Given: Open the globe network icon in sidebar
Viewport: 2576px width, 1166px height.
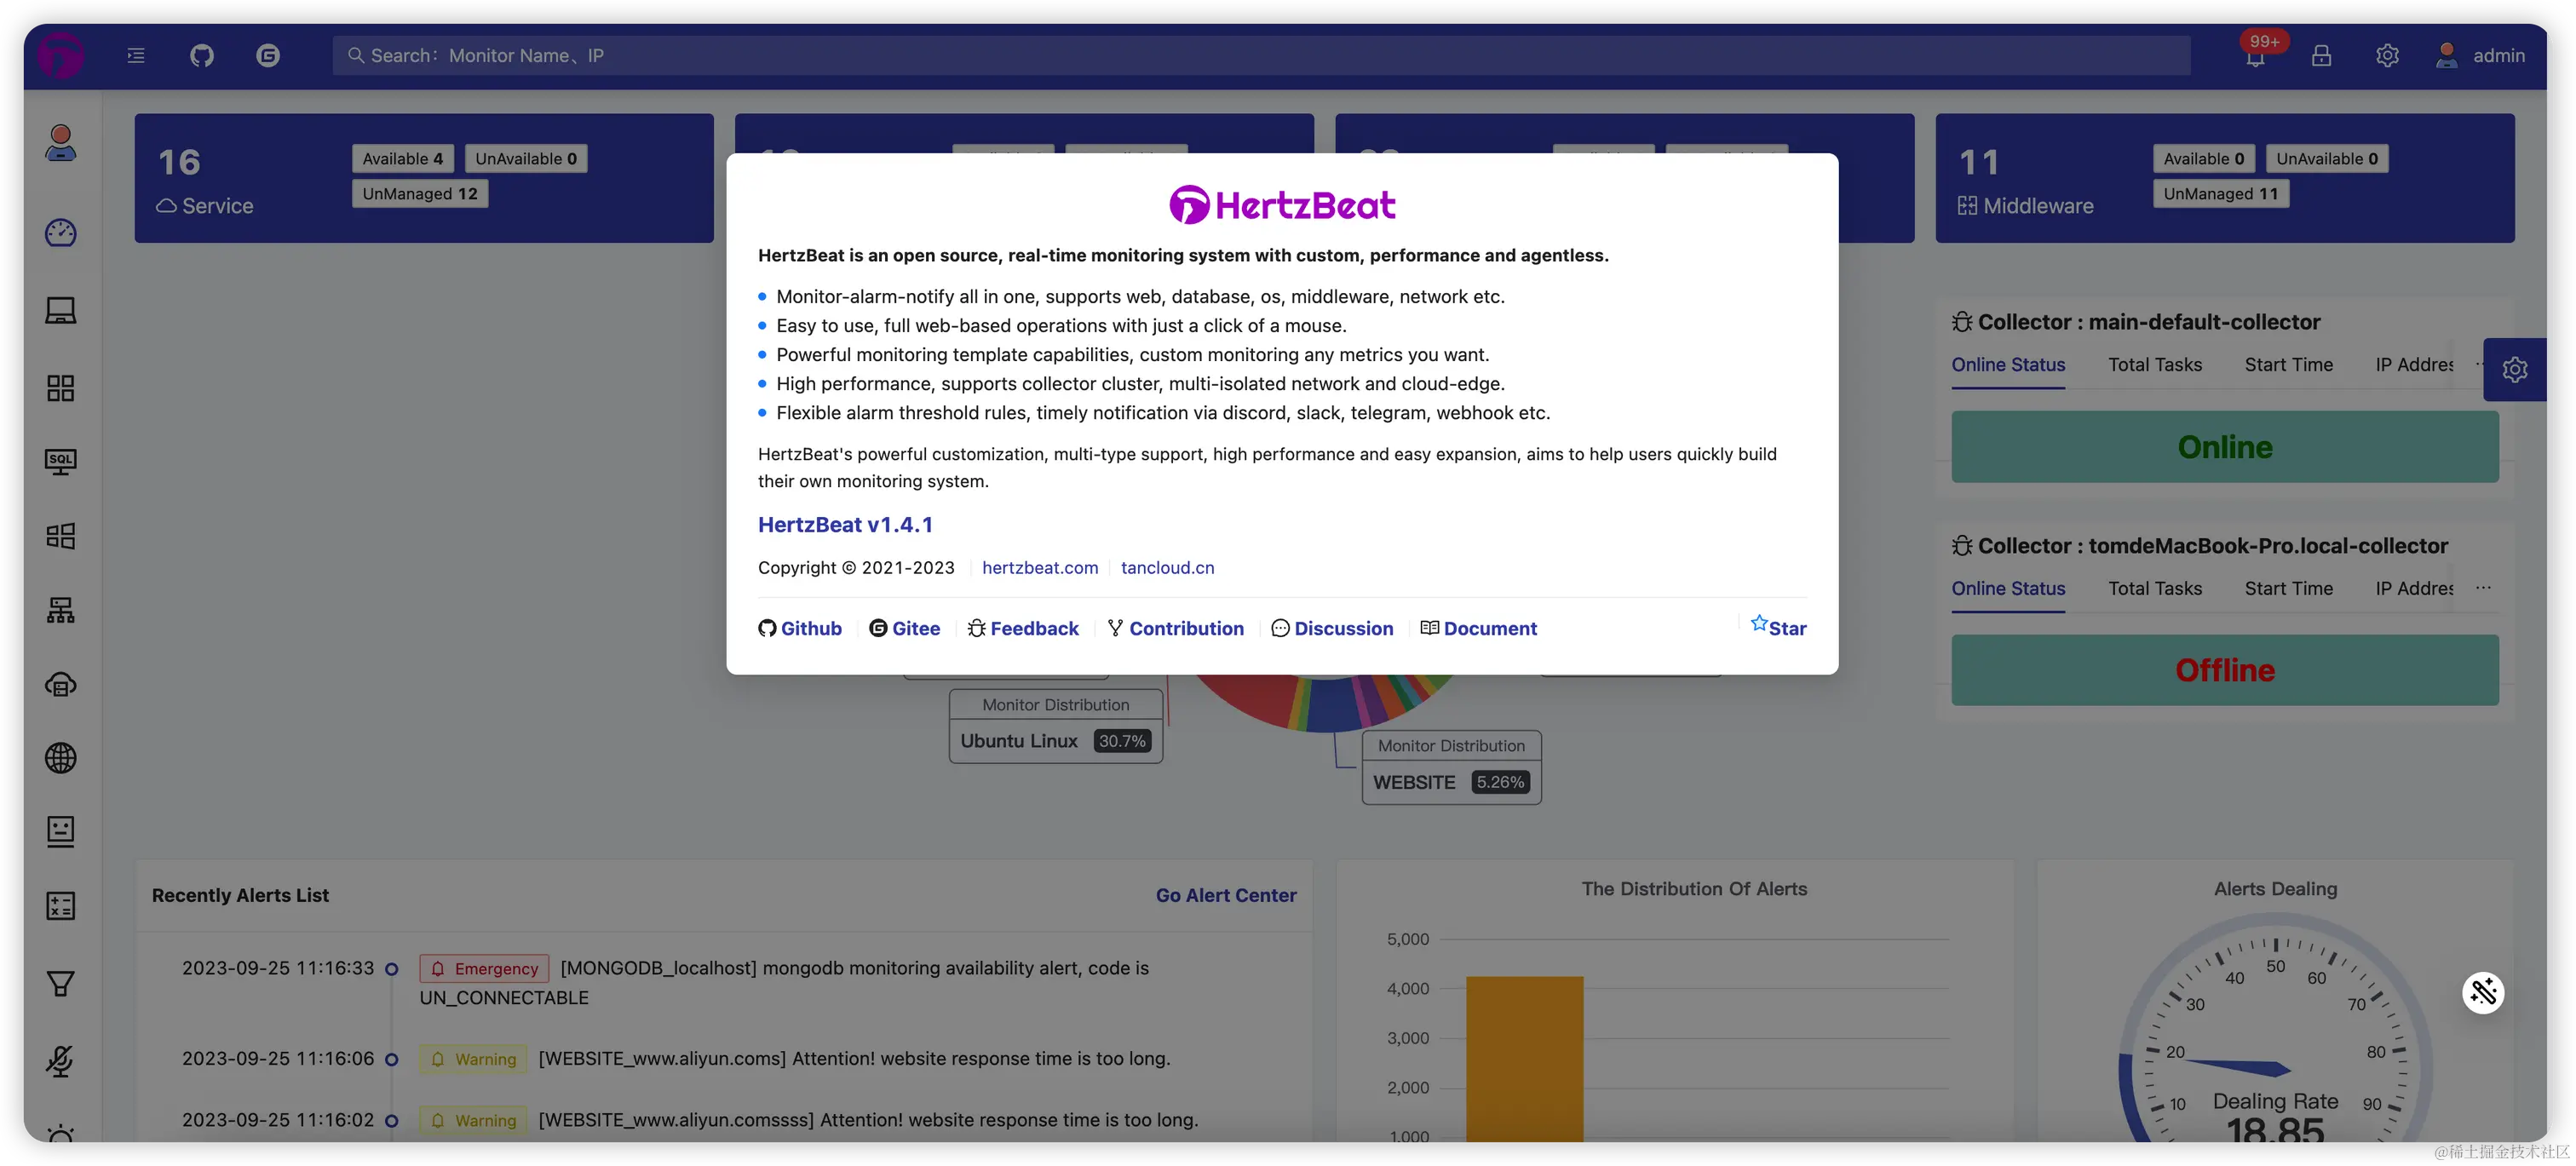Looking at the screenshot, I should click(x=61, y=758).
